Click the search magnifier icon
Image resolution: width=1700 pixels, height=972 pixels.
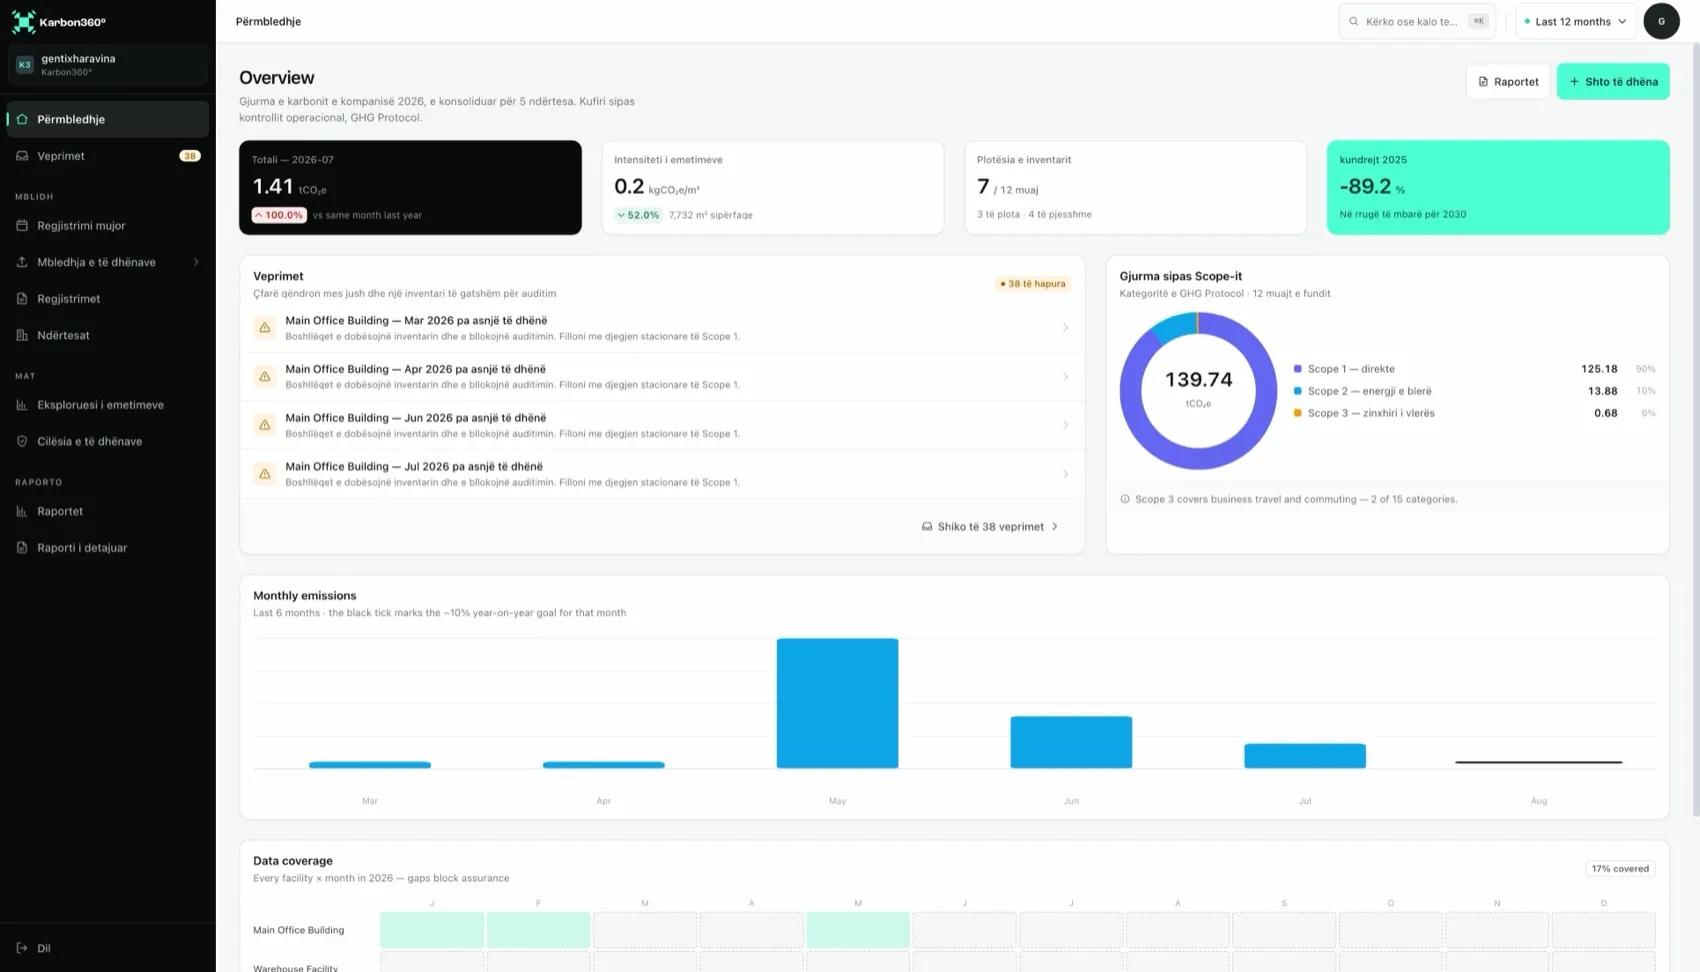1354,21
